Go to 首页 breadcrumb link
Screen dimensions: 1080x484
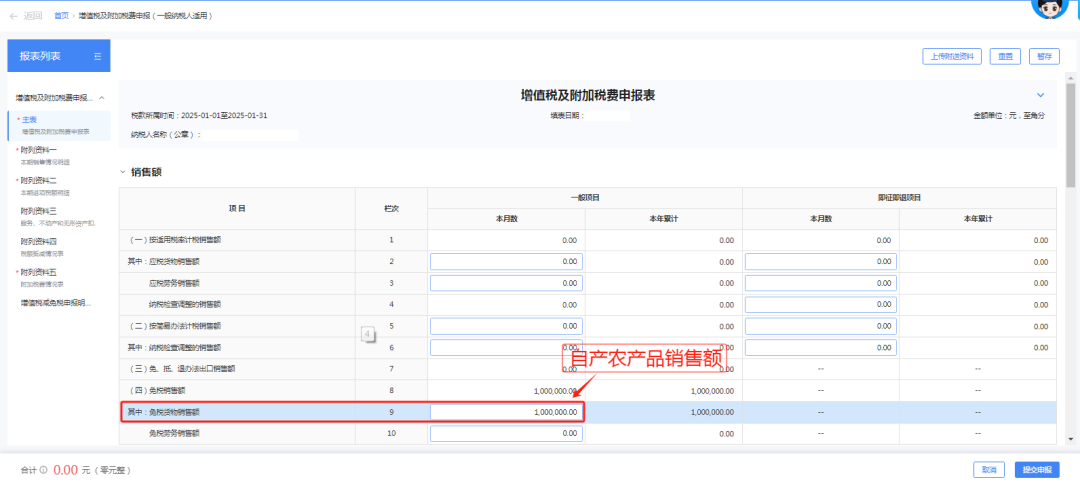pyautogui.click(x=62, y=16)
